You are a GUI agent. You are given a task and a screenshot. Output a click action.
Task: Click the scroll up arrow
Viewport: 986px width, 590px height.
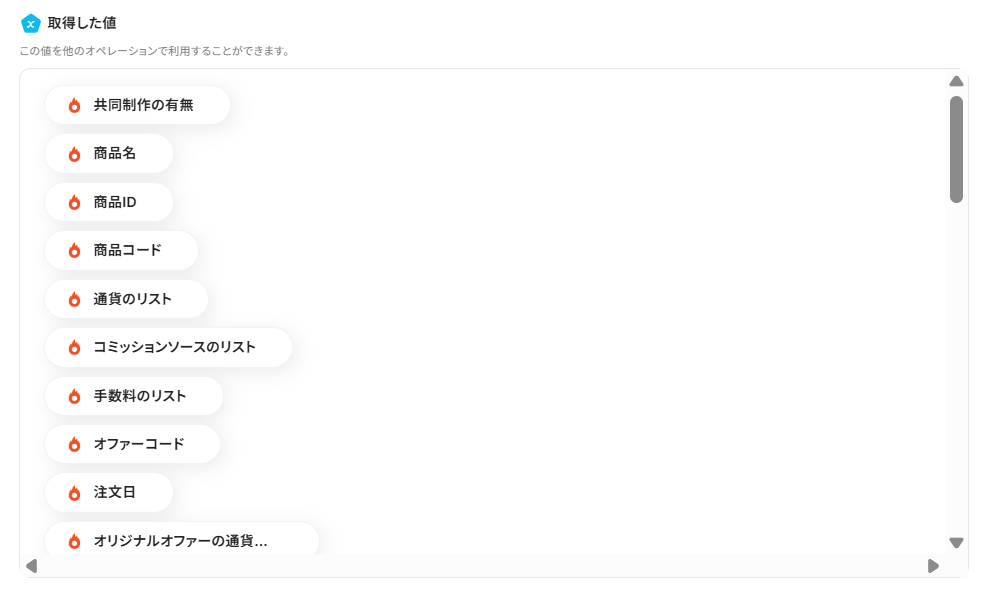(x=956, y=81)
